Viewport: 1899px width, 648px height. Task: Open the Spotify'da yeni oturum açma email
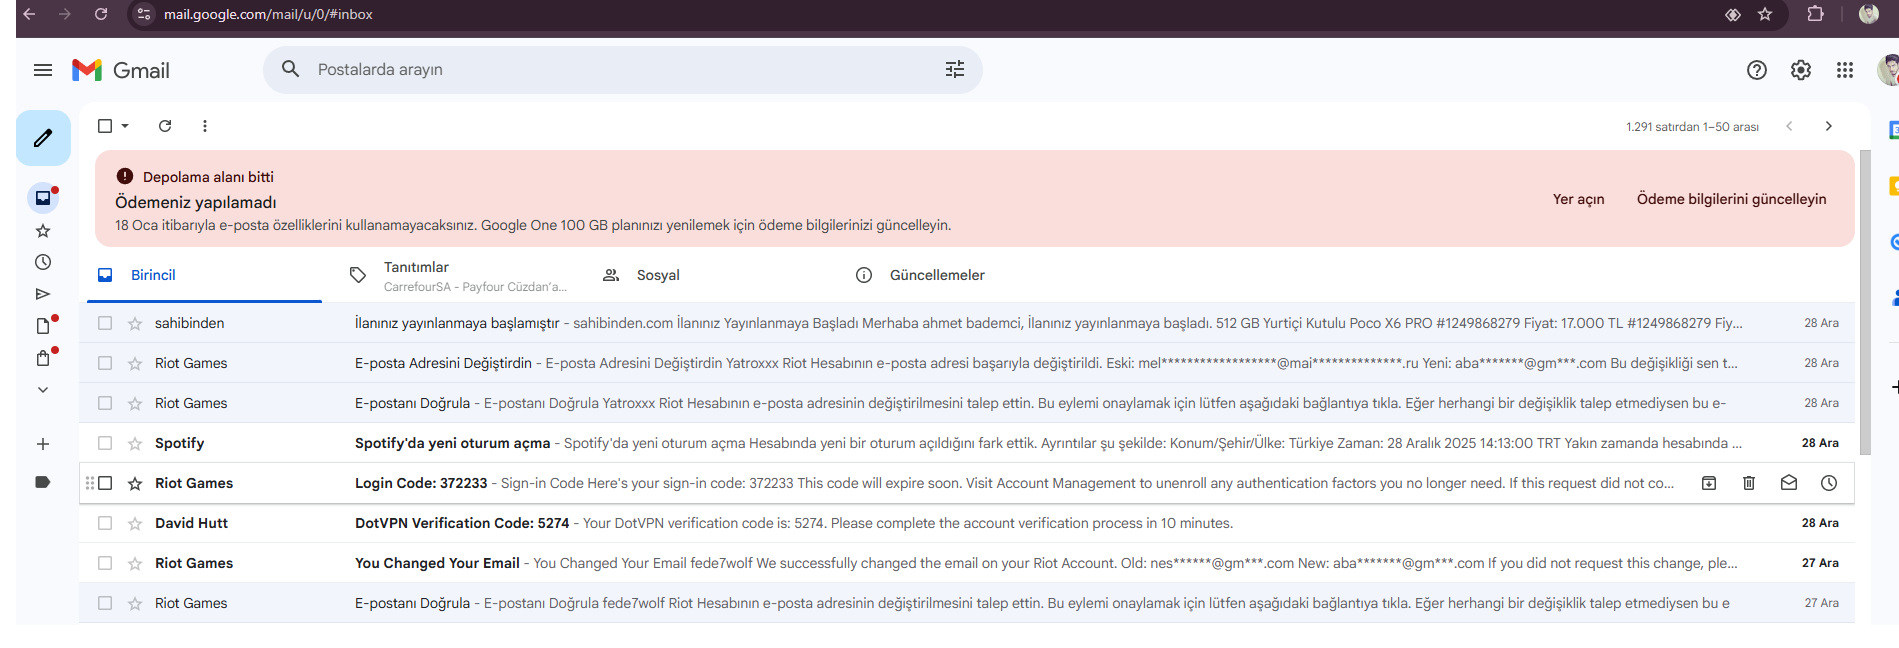pos(966,443)
